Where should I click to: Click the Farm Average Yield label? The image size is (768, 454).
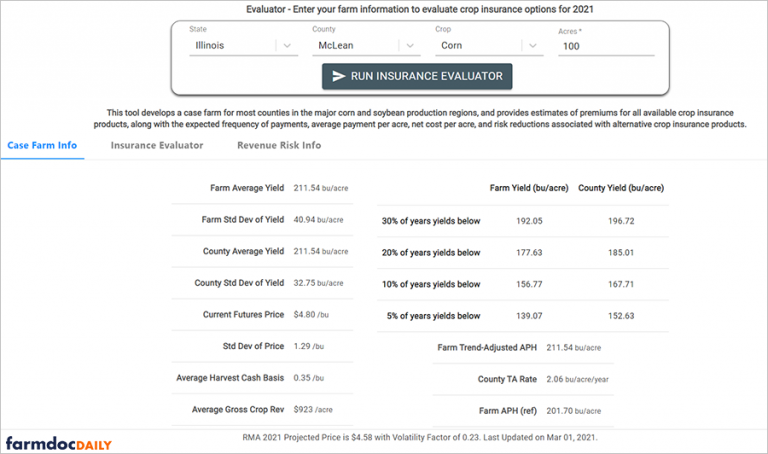tap(247, 188)
